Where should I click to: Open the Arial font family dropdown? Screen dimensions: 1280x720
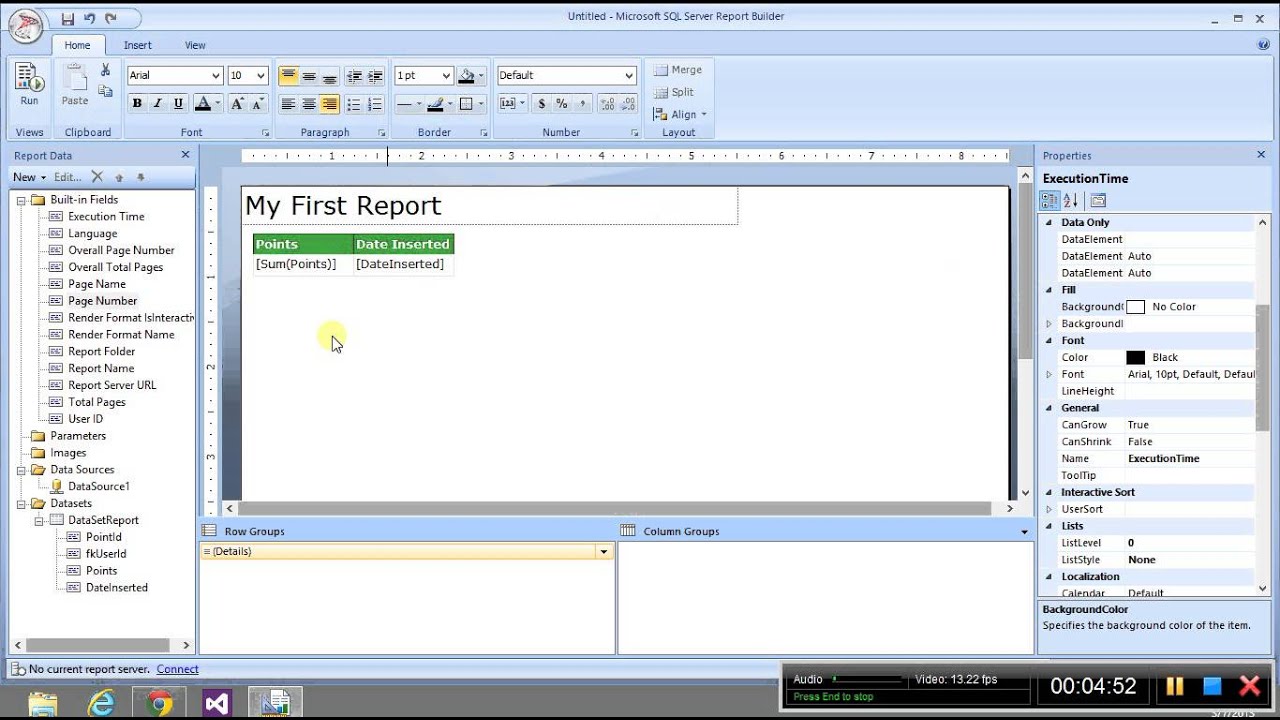[218, 75]
